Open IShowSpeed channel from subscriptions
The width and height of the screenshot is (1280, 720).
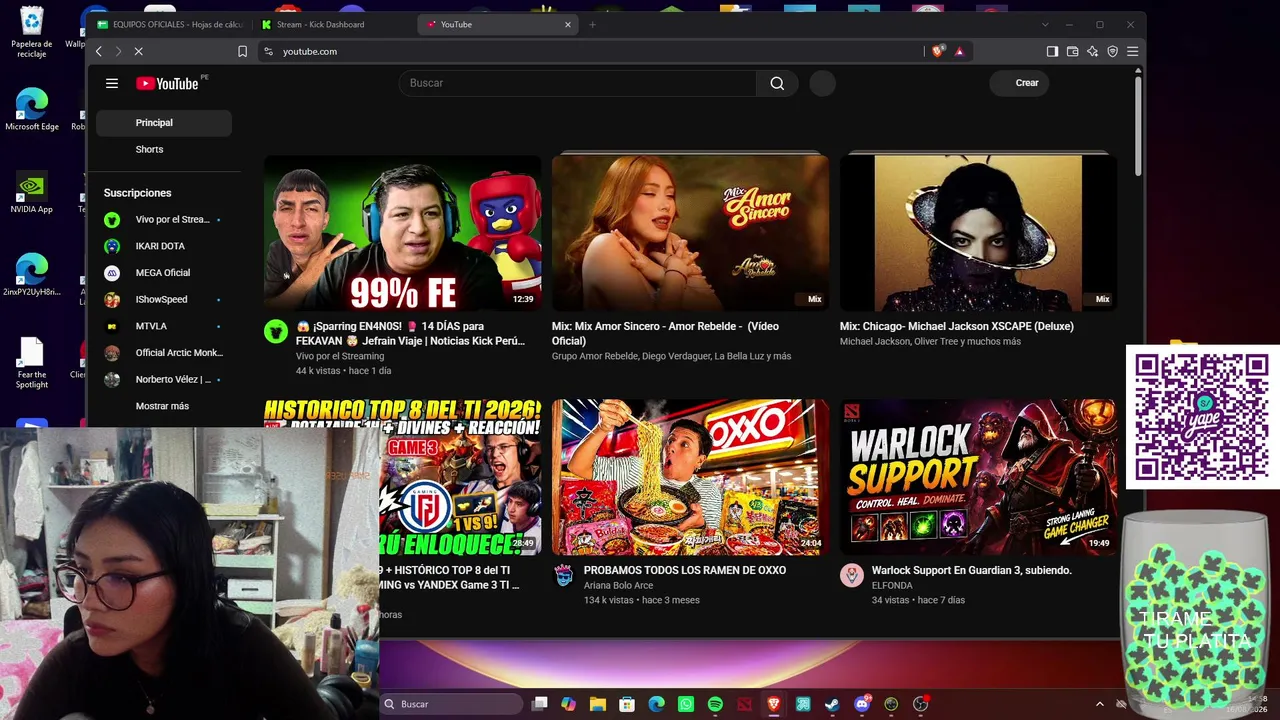point(164,300)
